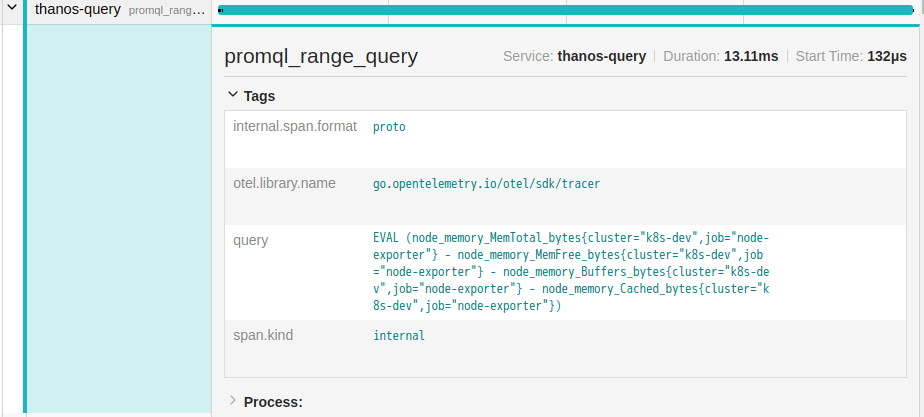Click the Duration 13.11ms label

click(721, 57)
